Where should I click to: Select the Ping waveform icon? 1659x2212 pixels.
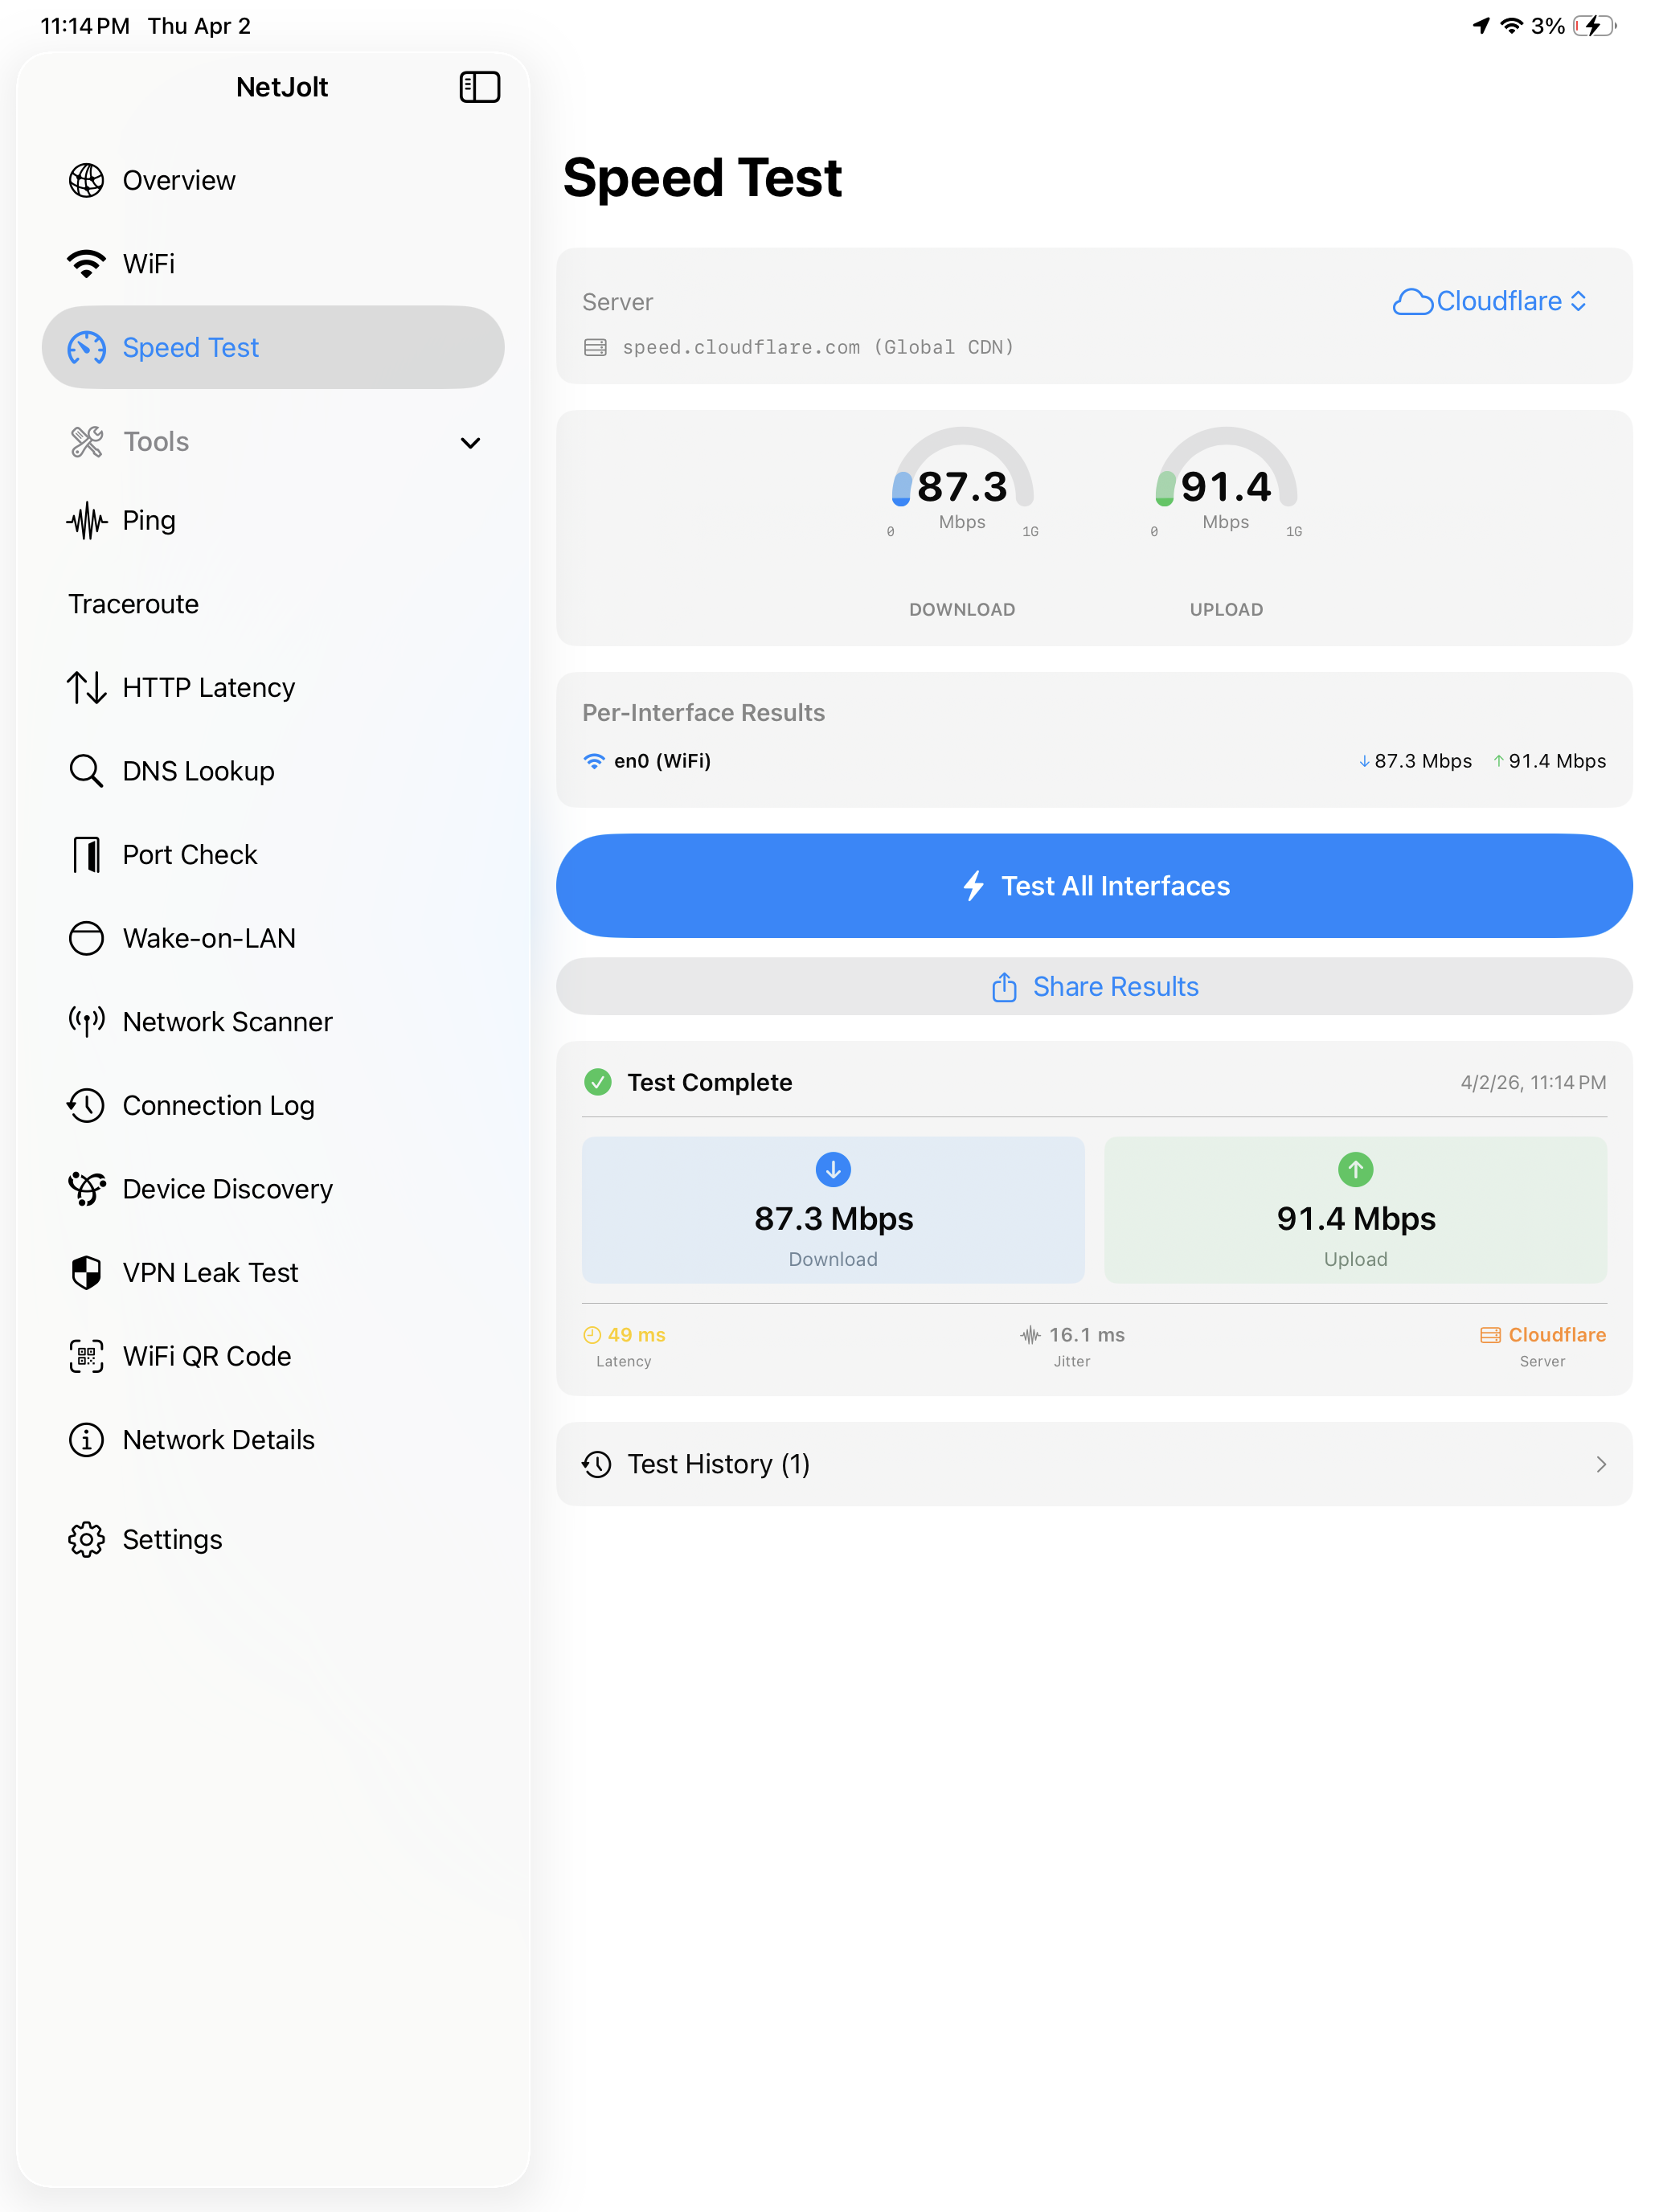click(86, 520)
